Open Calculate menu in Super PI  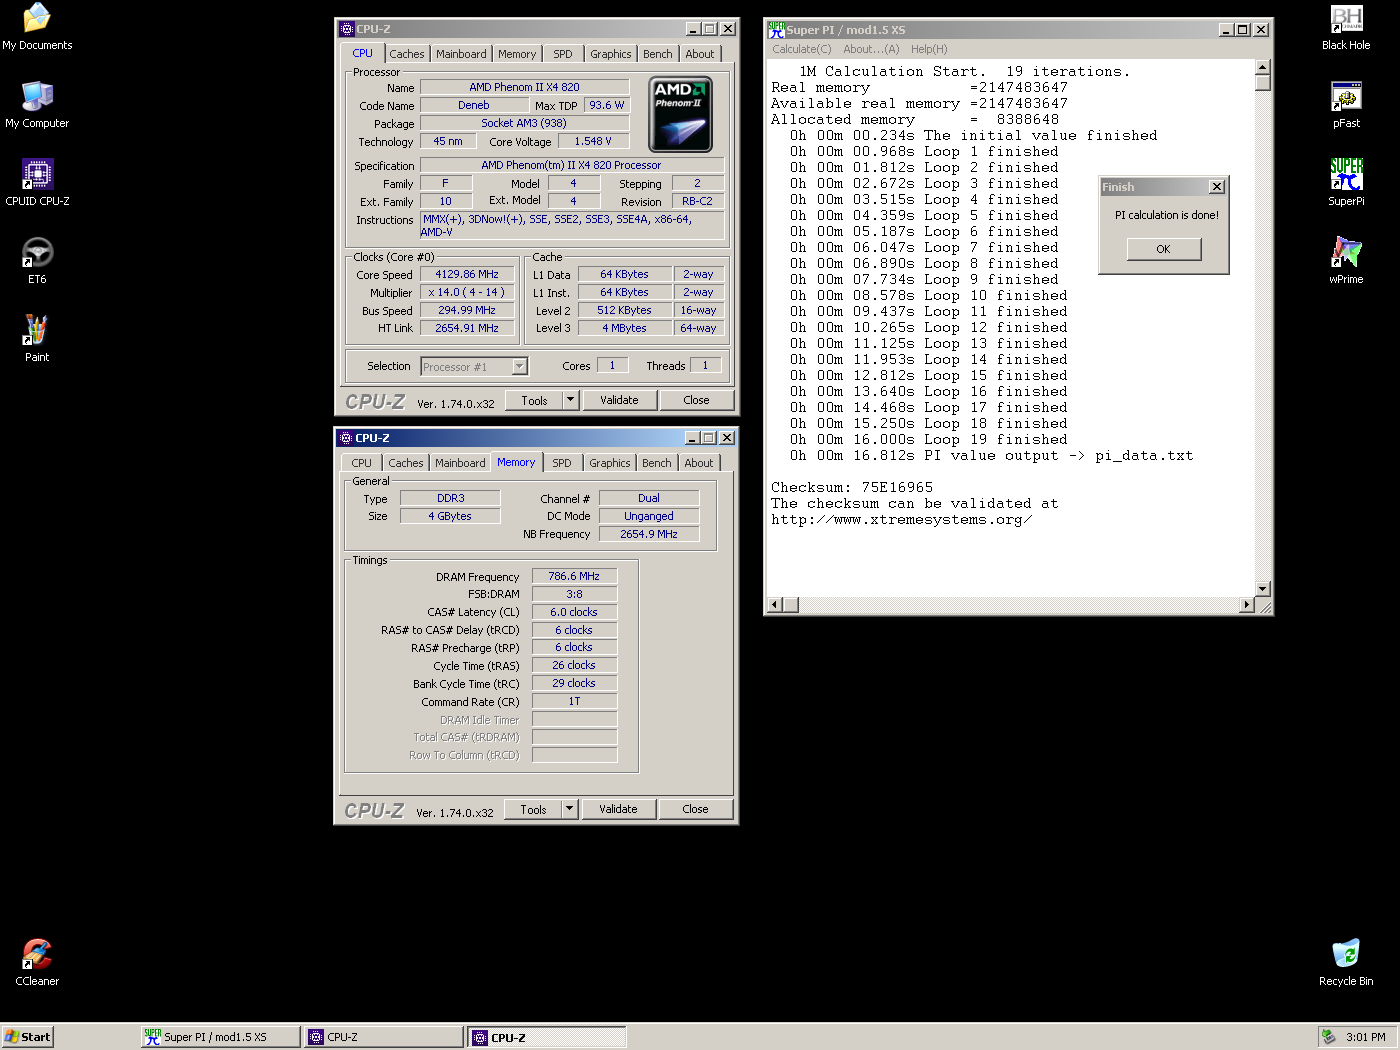tap(801, 49)
